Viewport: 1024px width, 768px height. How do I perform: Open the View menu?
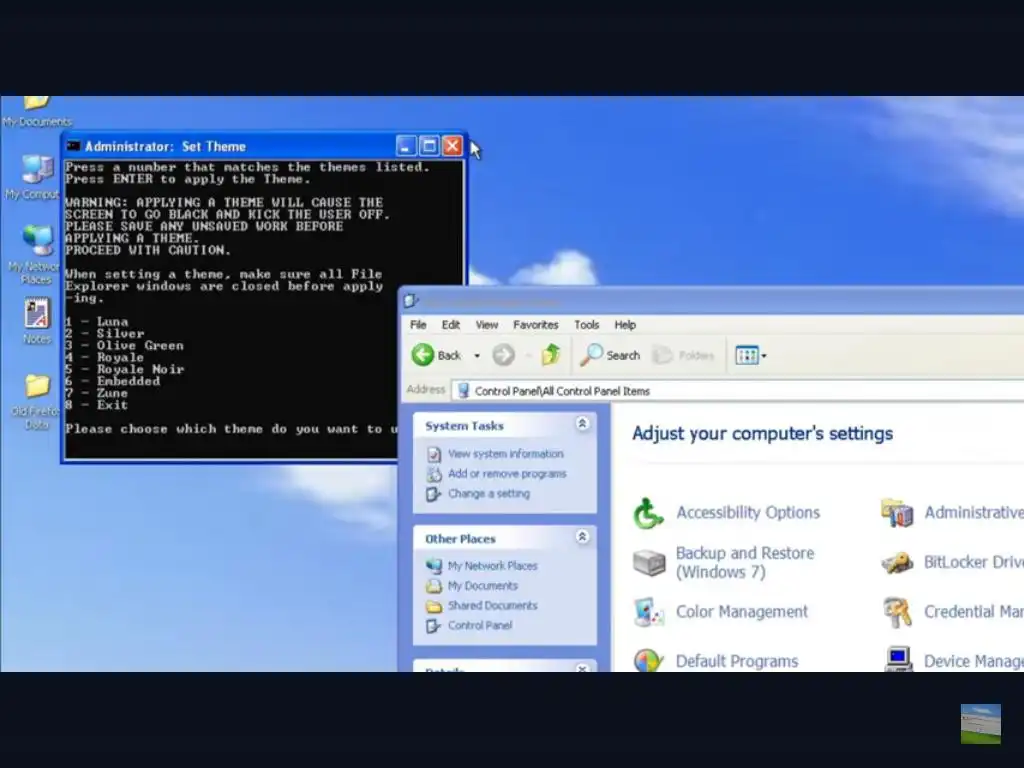(487, 325)
